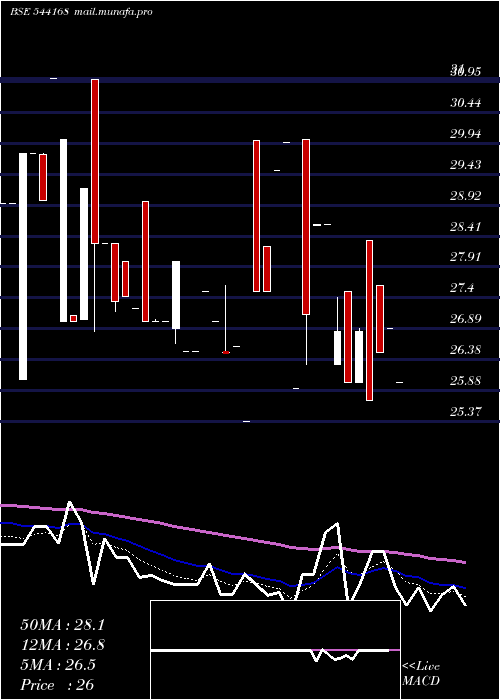Image resolution: width=500 pixels, height=700 pixels.
Task: Select the 25.88 price axis label
Action: coord(466,381)
